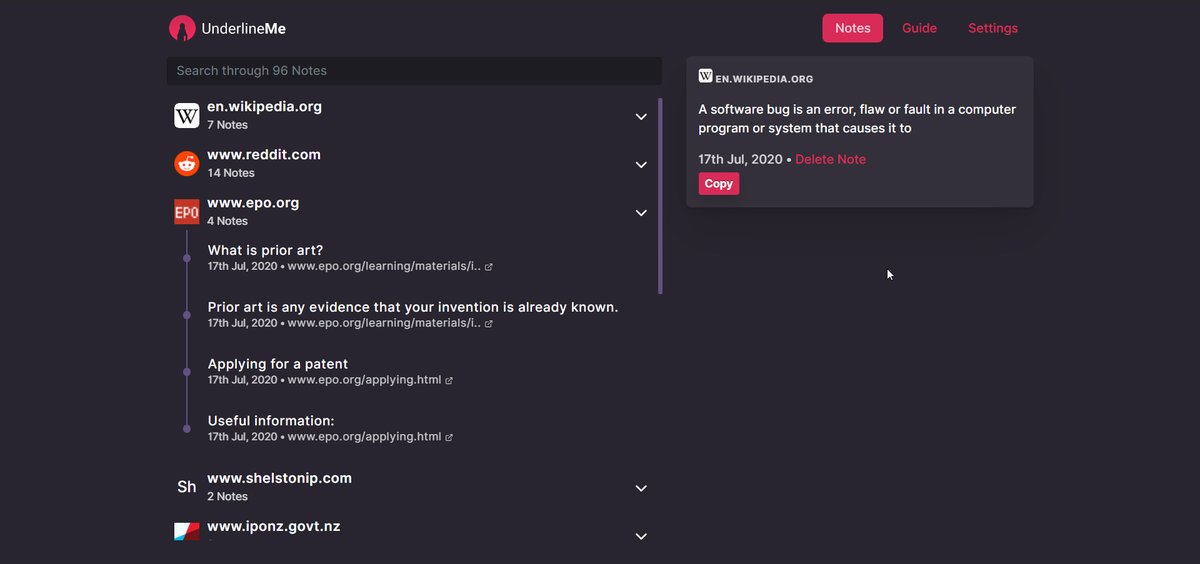The width and height of the screenshot is (1200, 564).
Task: Collapse the www.epo.org notes group
Action: point(641,213)
